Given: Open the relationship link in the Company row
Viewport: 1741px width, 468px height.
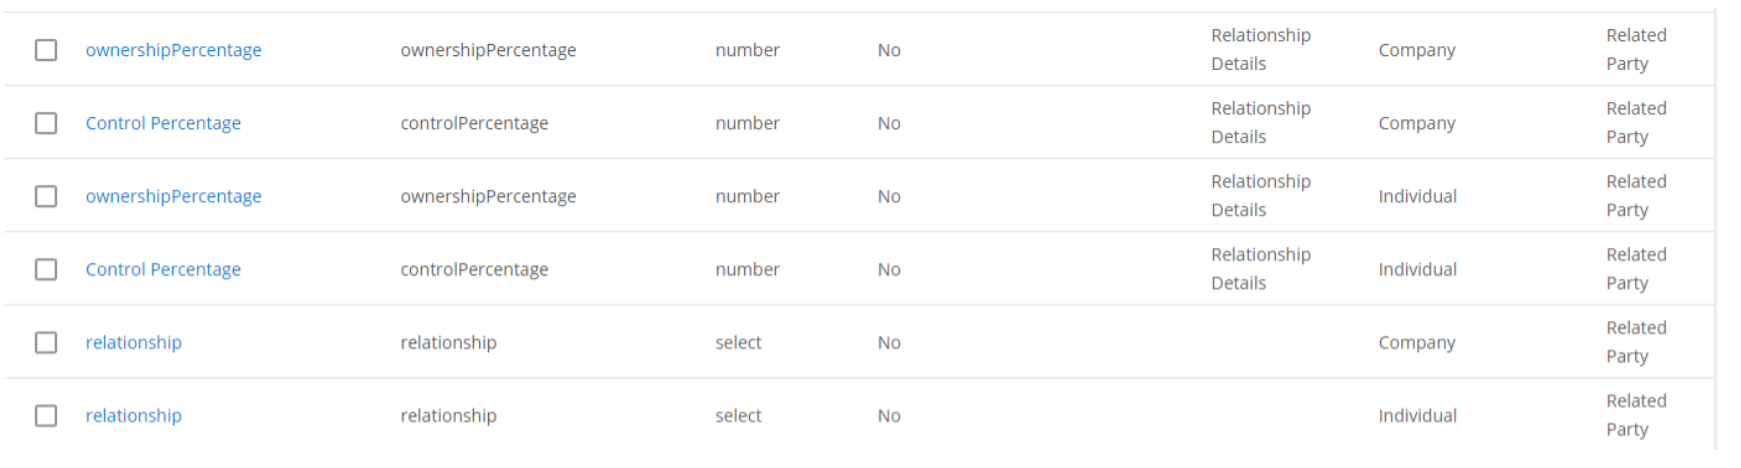Looking at the screenshot, I should [x=133, y=342].
